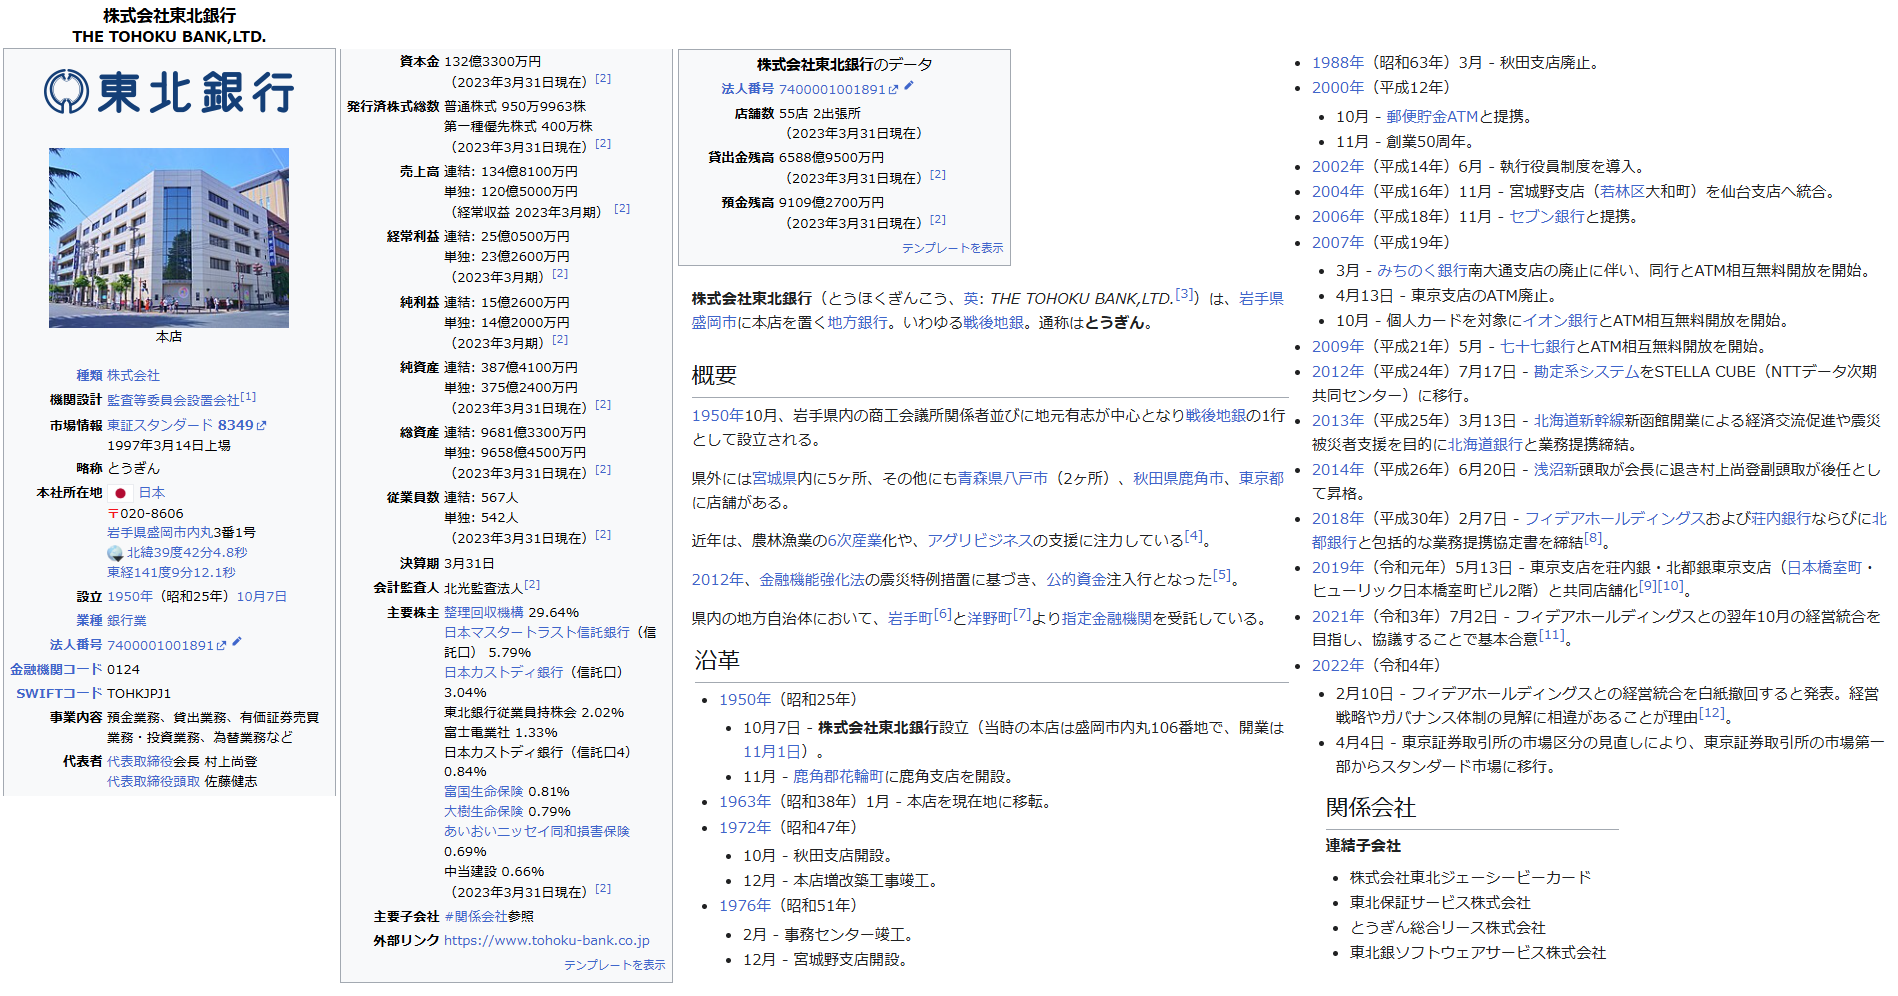Open the 荘内銀行 link

pos(1781,519)
